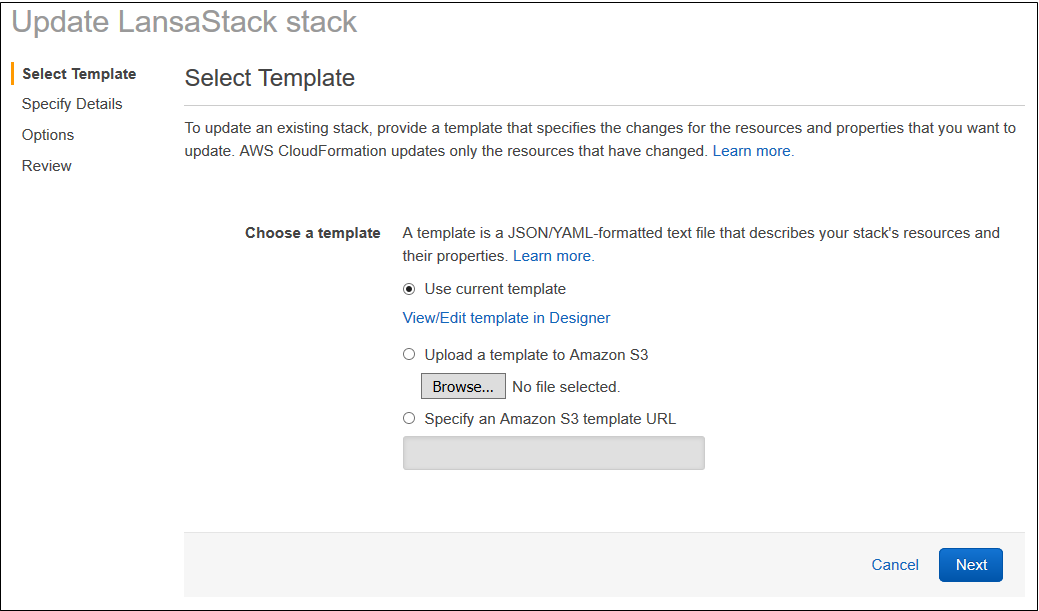The width and height of the screenshot is (1039, 611).
Task: Enable 'Specify an Amazon S3 template URL' option
Action: [409, 419]
